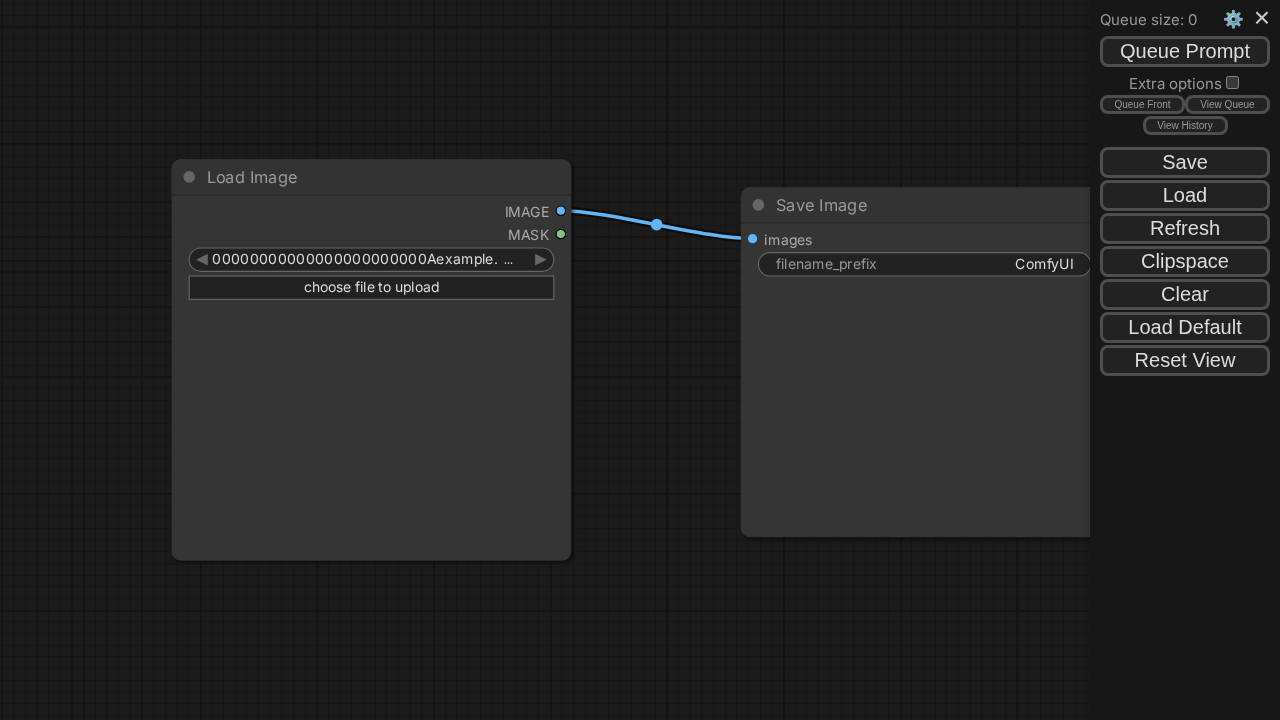
Task: Open the View History list
Action: (x=1185, y=126)
